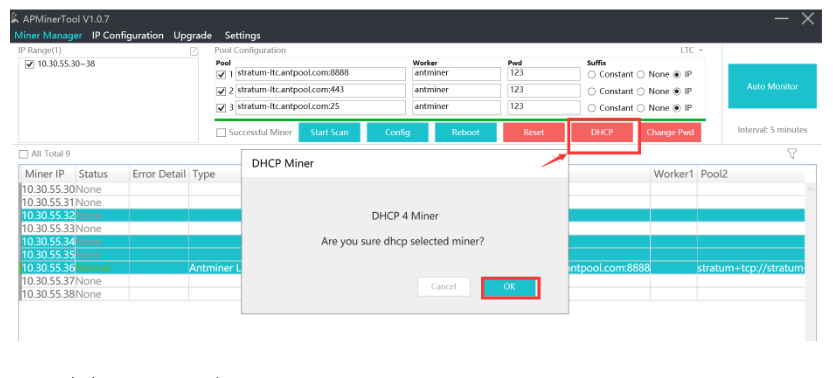
Task: Select Constant suffix for pool 3
Action: tap(592, 108)
